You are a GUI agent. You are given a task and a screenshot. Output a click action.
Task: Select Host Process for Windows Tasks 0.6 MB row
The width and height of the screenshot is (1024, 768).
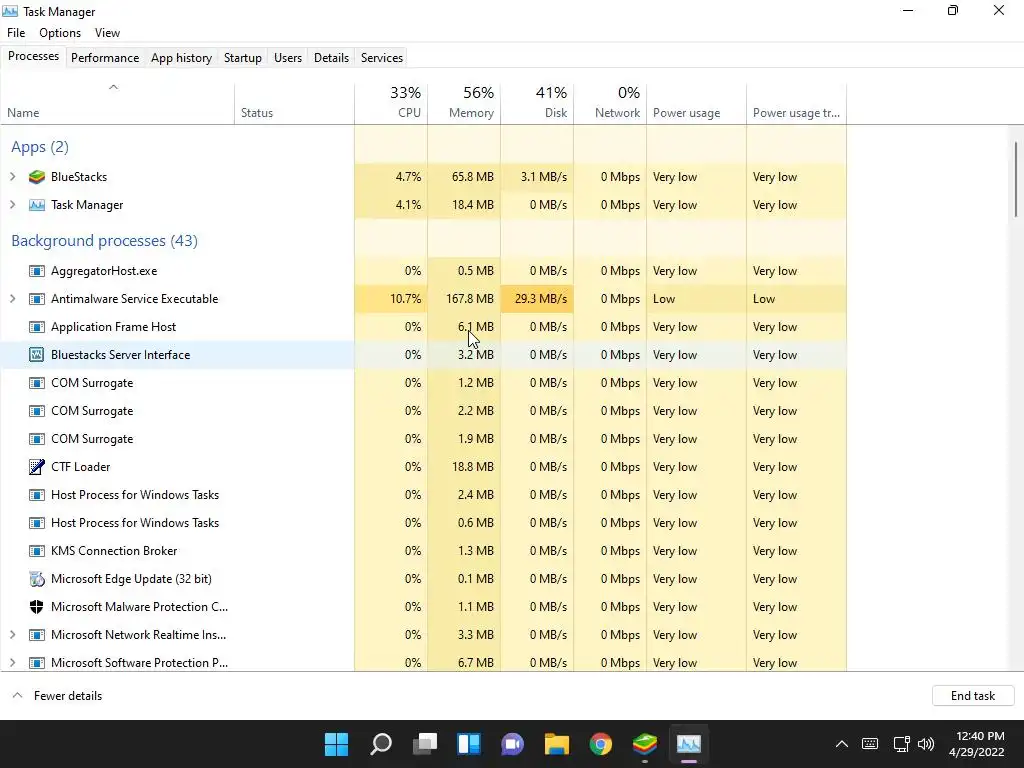tap(423, 523)
